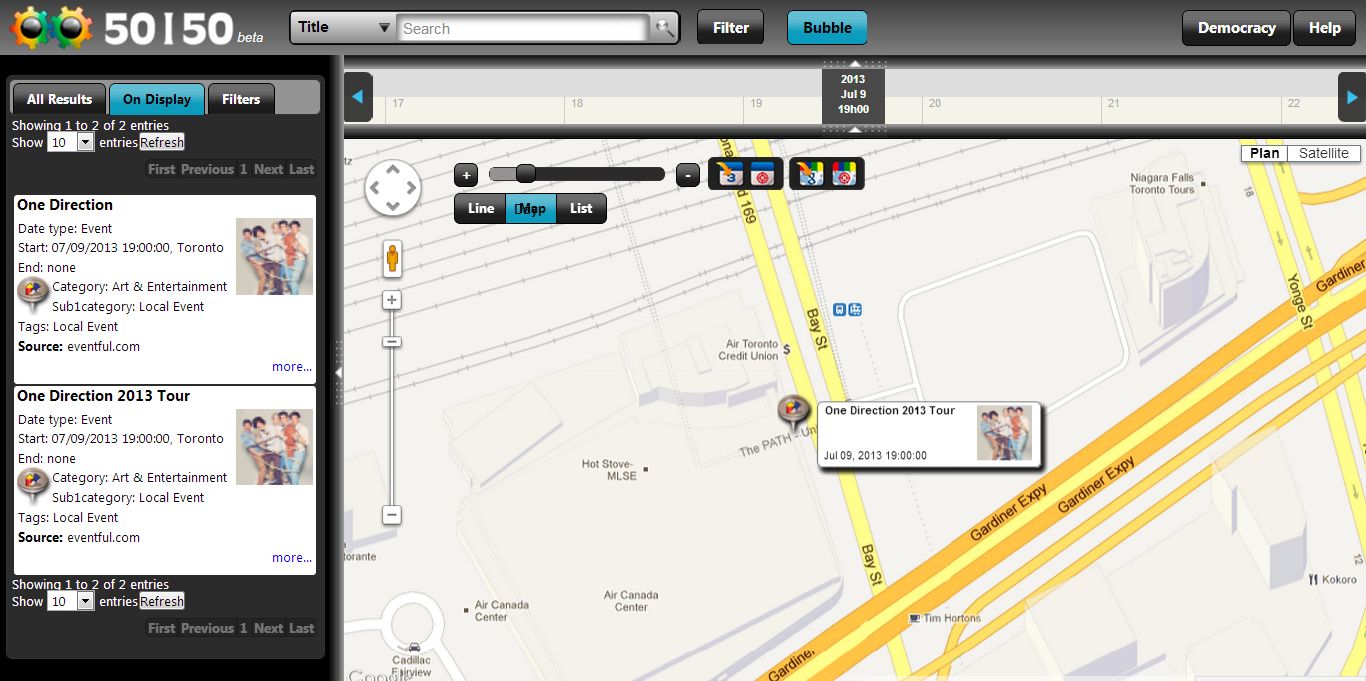Click map zoom-out minus at slider bottom

tap(392, 515)
